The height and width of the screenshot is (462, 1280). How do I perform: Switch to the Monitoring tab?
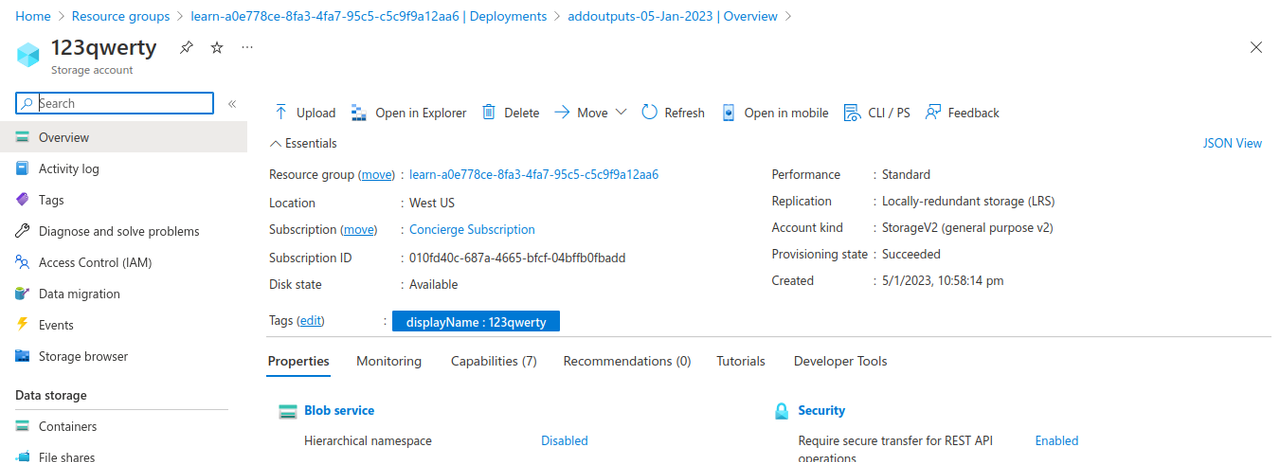(x=389, y=361)
